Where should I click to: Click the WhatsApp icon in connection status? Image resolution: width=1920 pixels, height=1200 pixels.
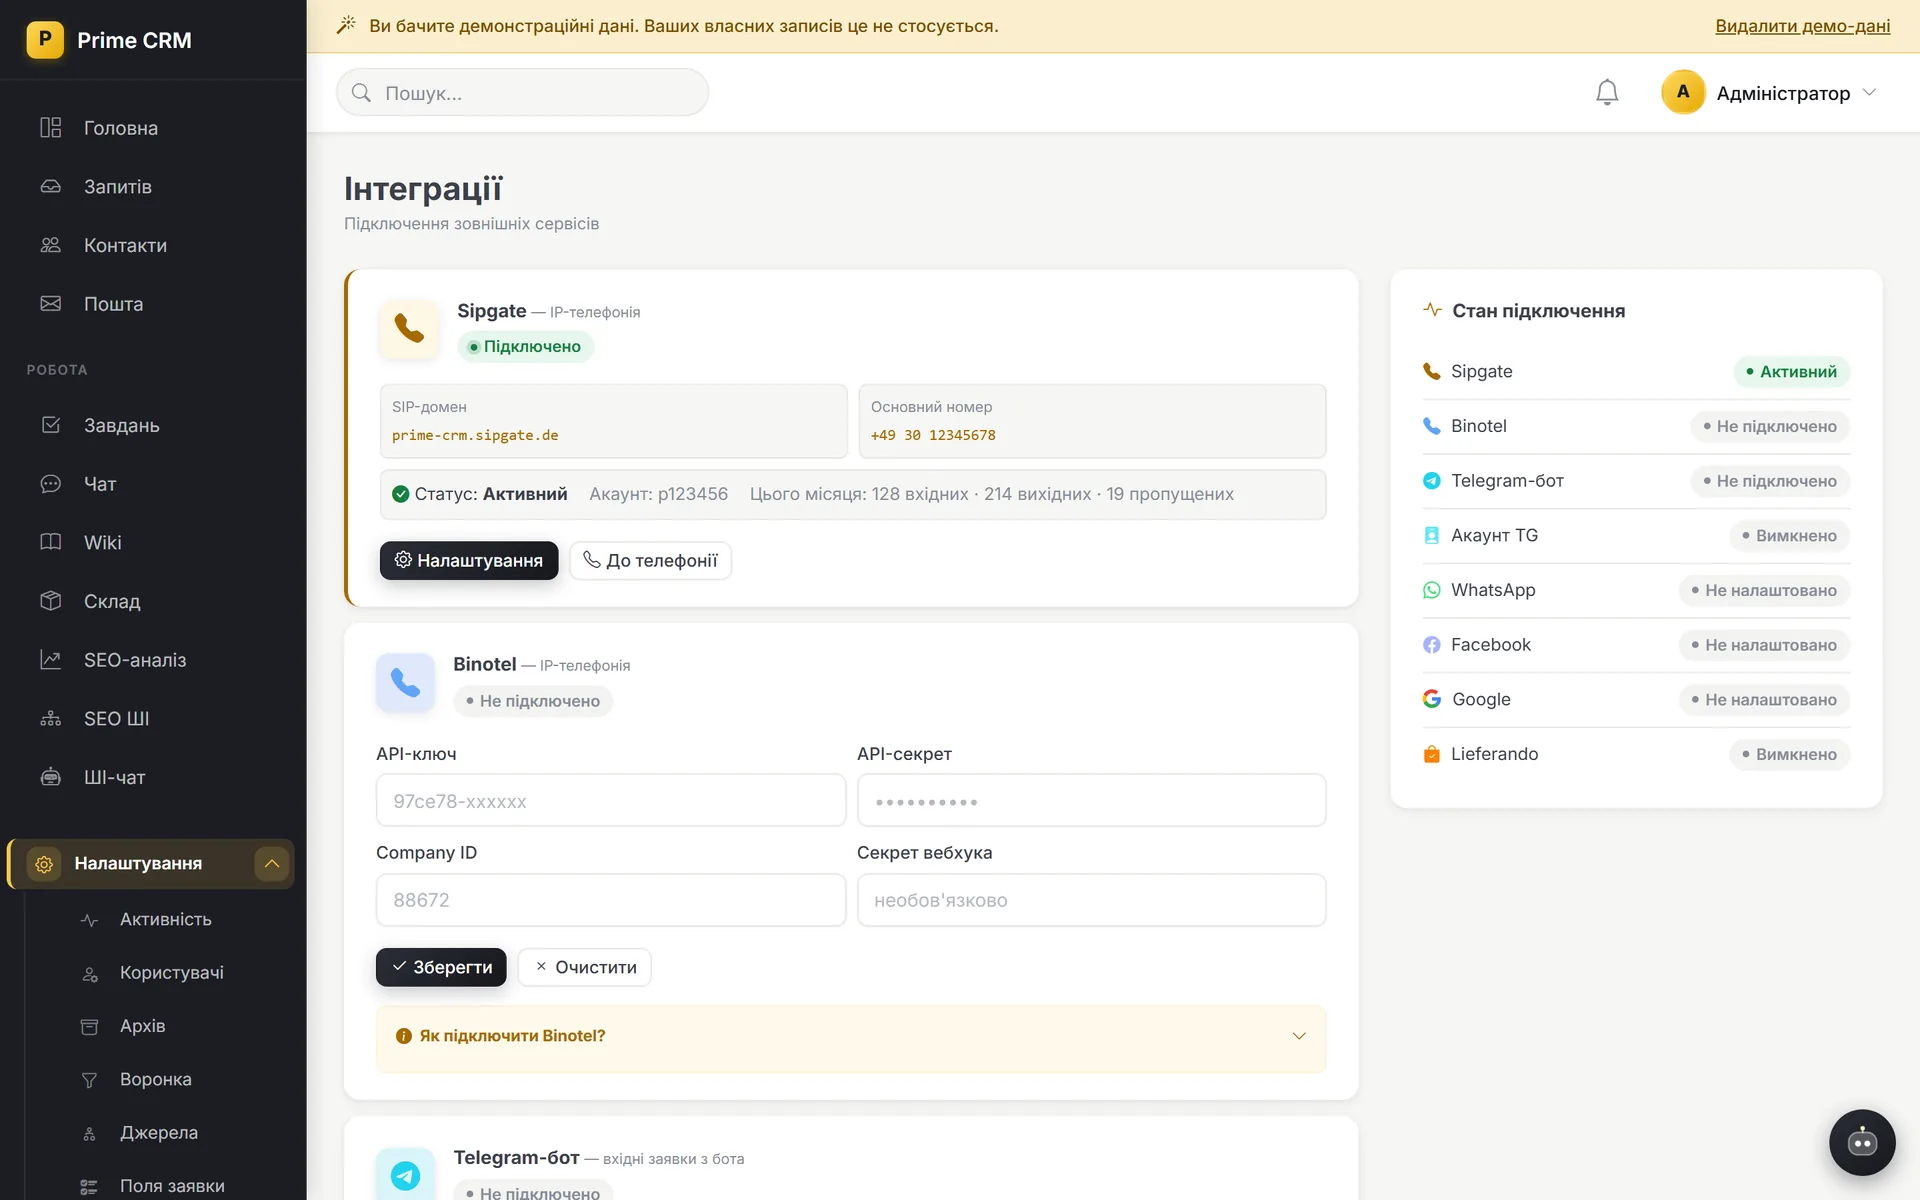point(1432,590)
